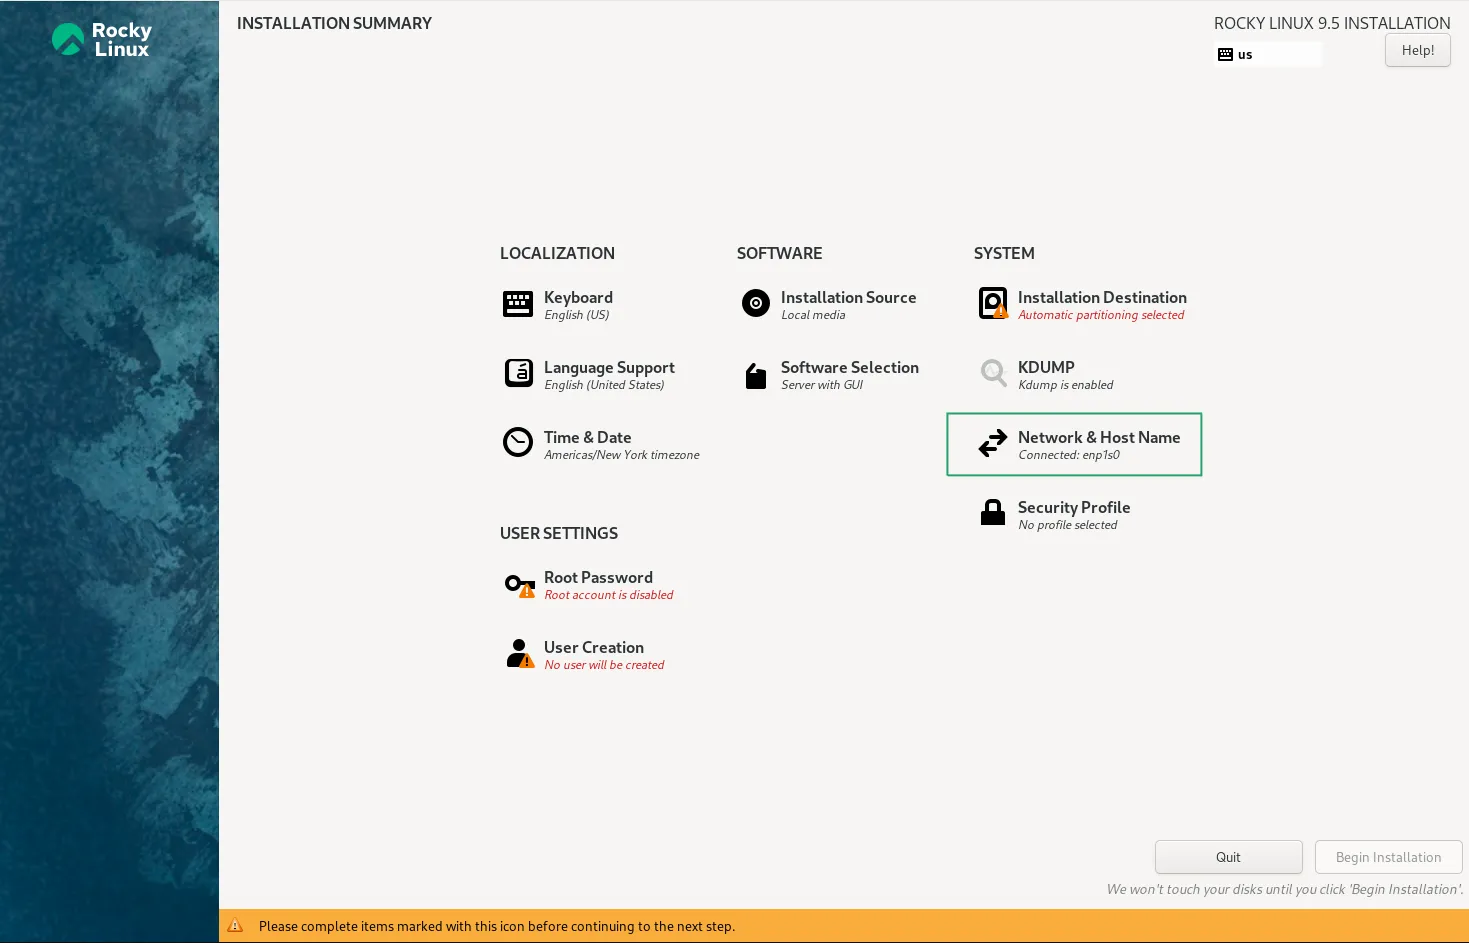
Task: Click the Installation Source disc icon
Action: (756, 303)
